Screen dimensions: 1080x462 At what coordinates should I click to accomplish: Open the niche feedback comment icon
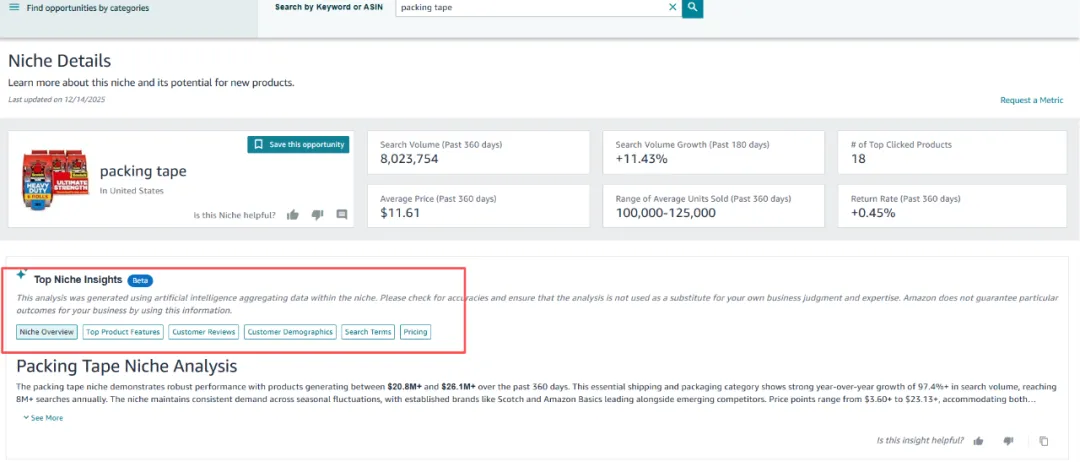point(342,215)
